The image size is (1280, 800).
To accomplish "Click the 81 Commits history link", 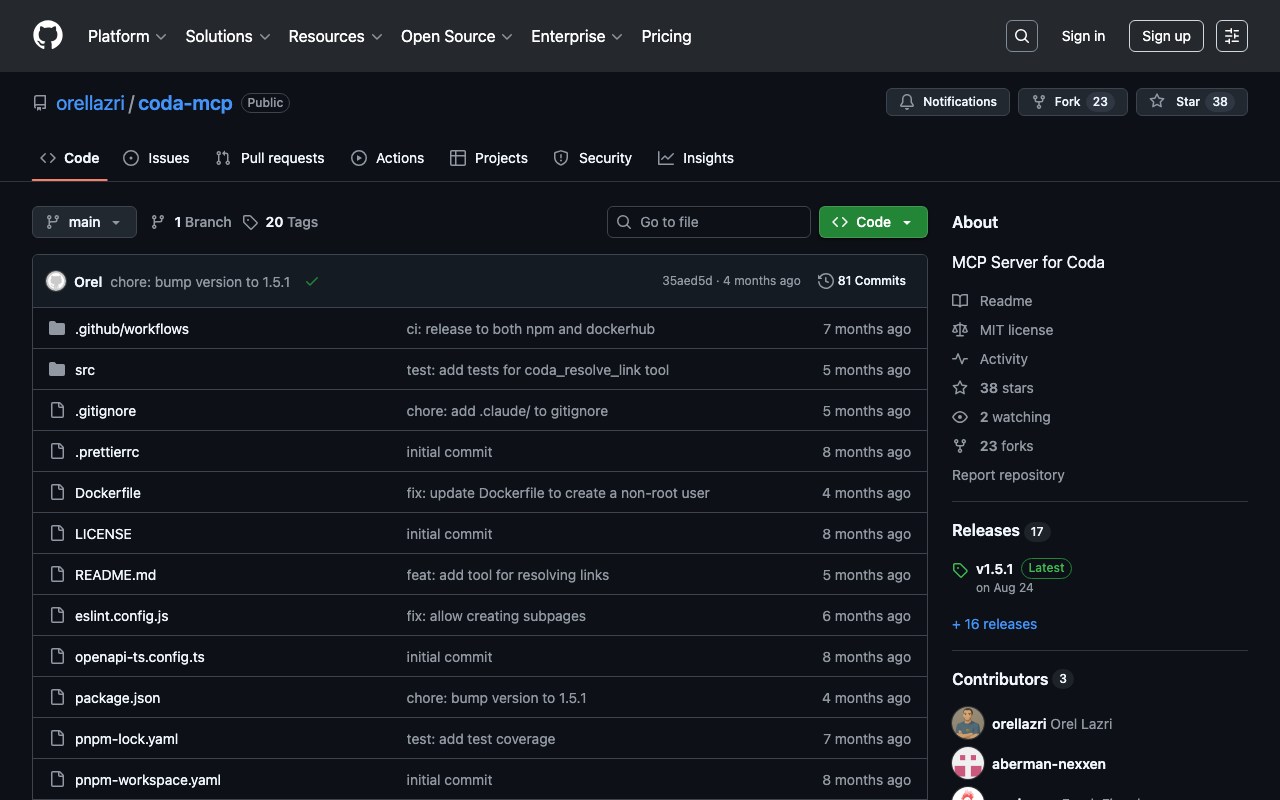I will [861, 281].
